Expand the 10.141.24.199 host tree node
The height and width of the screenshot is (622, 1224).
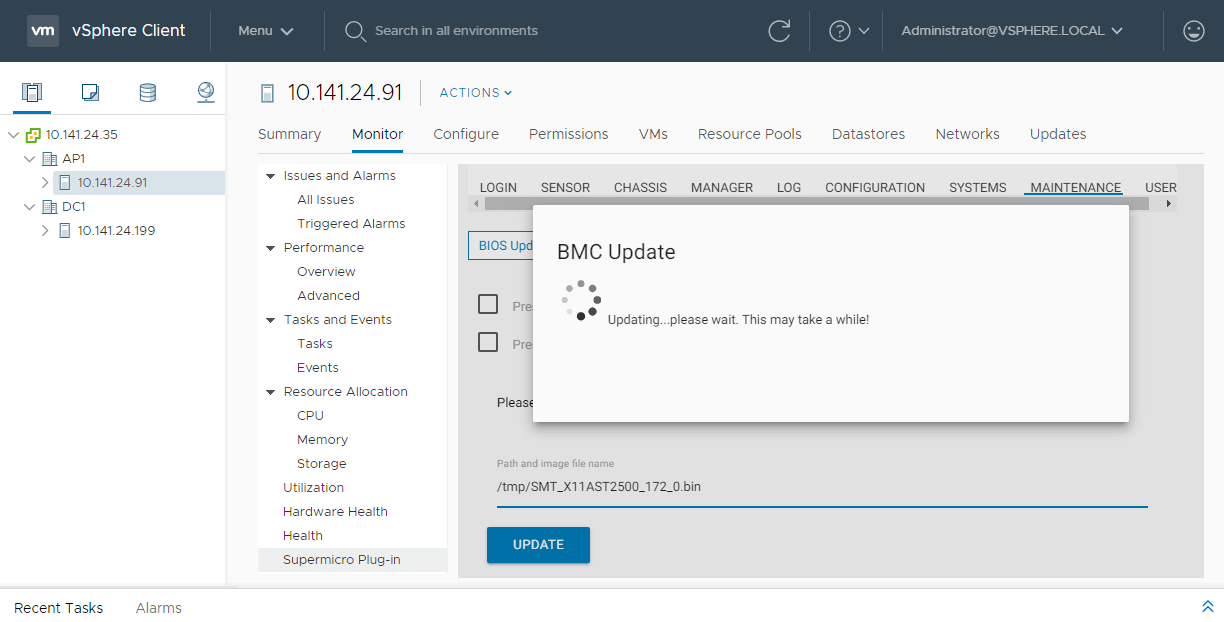pos(45,231)
